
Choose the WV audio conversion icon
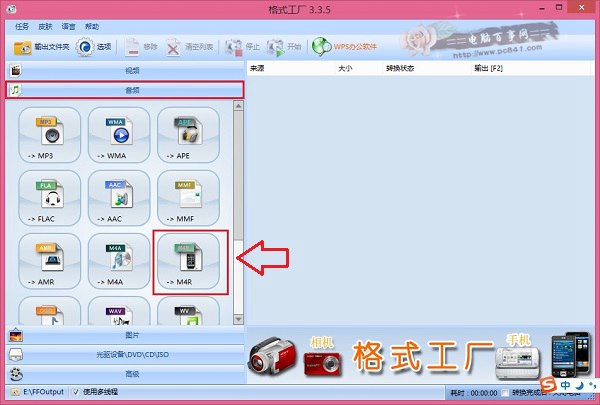click(x=188, y=312)
